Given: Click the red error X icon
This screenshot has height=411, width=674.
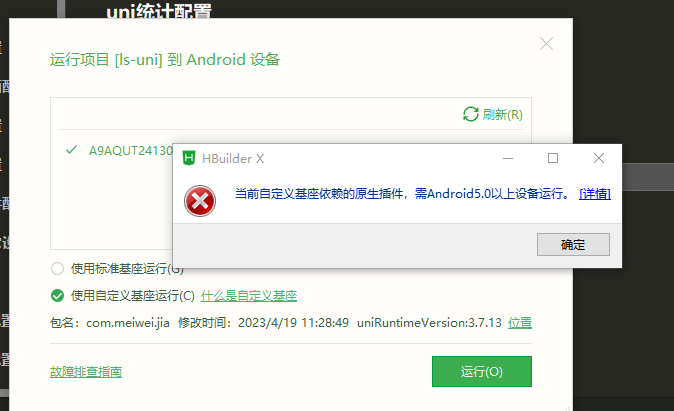Looking at the screenshot, I should coord(200,201).
